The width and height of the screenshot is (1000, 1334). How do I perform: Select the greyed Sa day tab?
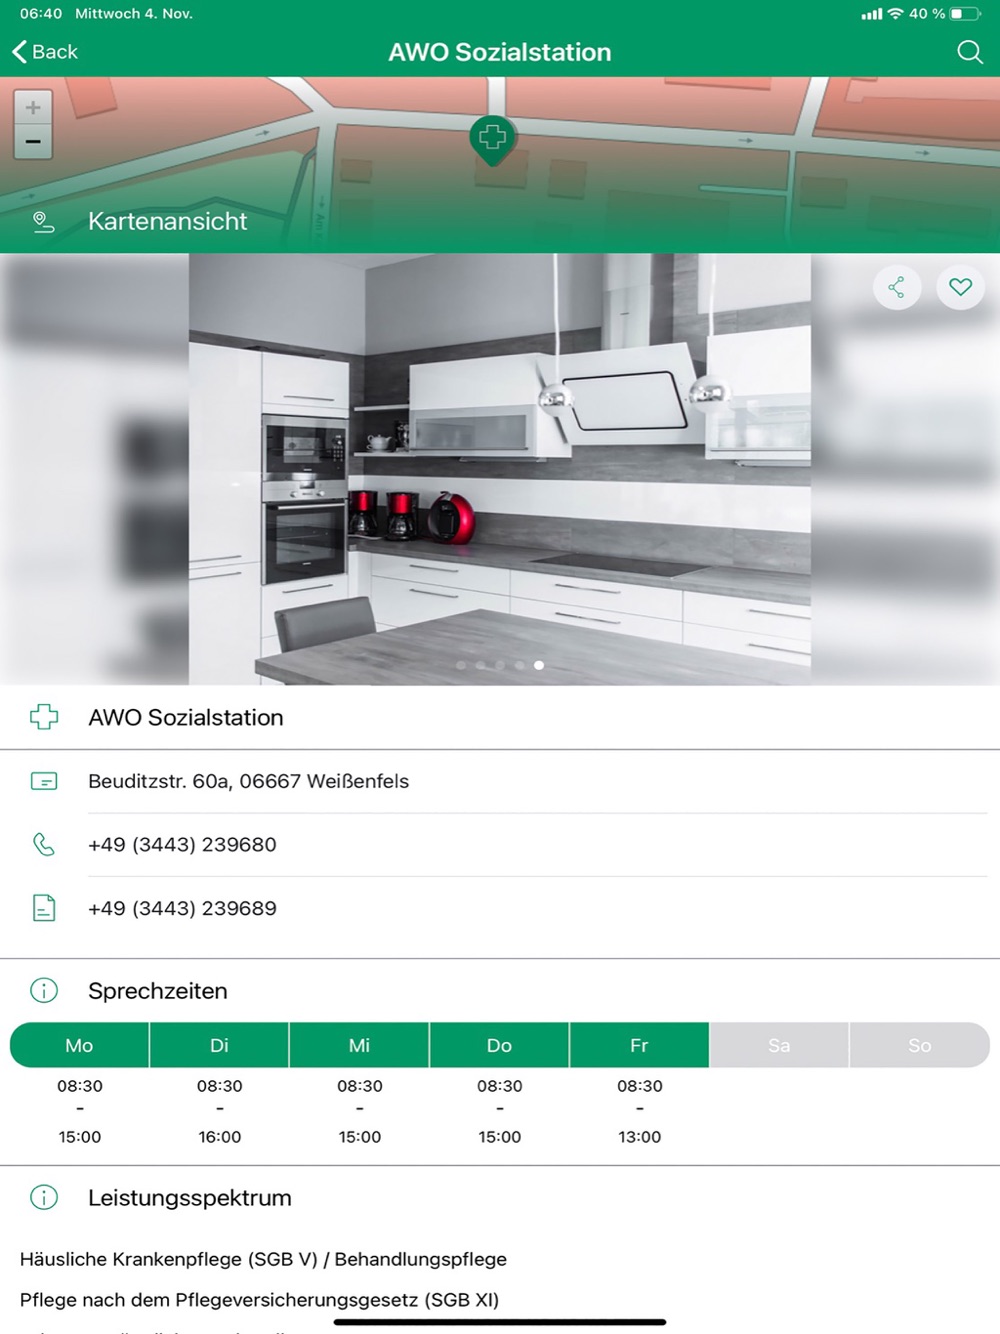coord(779,1045)
